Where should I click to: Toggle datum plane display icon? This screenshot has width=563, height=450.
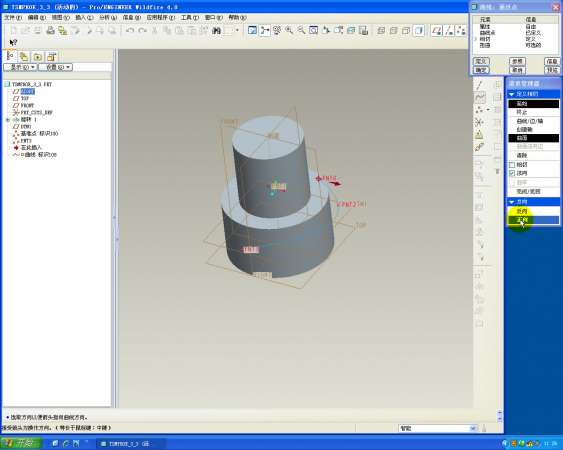click(437, 31)
